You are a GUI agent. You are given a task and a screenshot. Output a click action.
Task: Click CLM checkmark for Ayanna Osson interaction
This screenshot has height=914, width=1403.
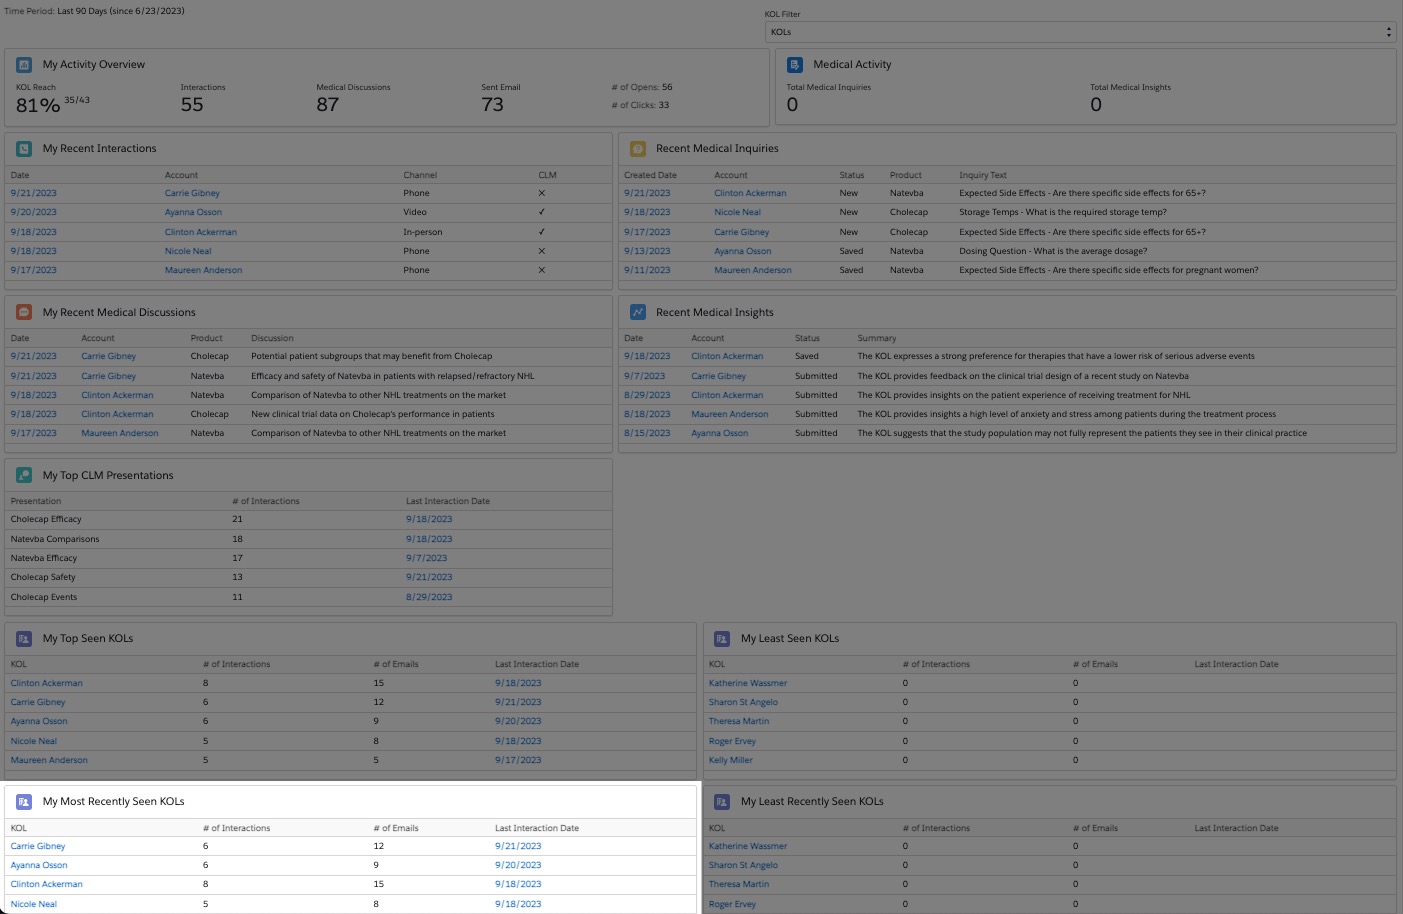tap(542, 212)
